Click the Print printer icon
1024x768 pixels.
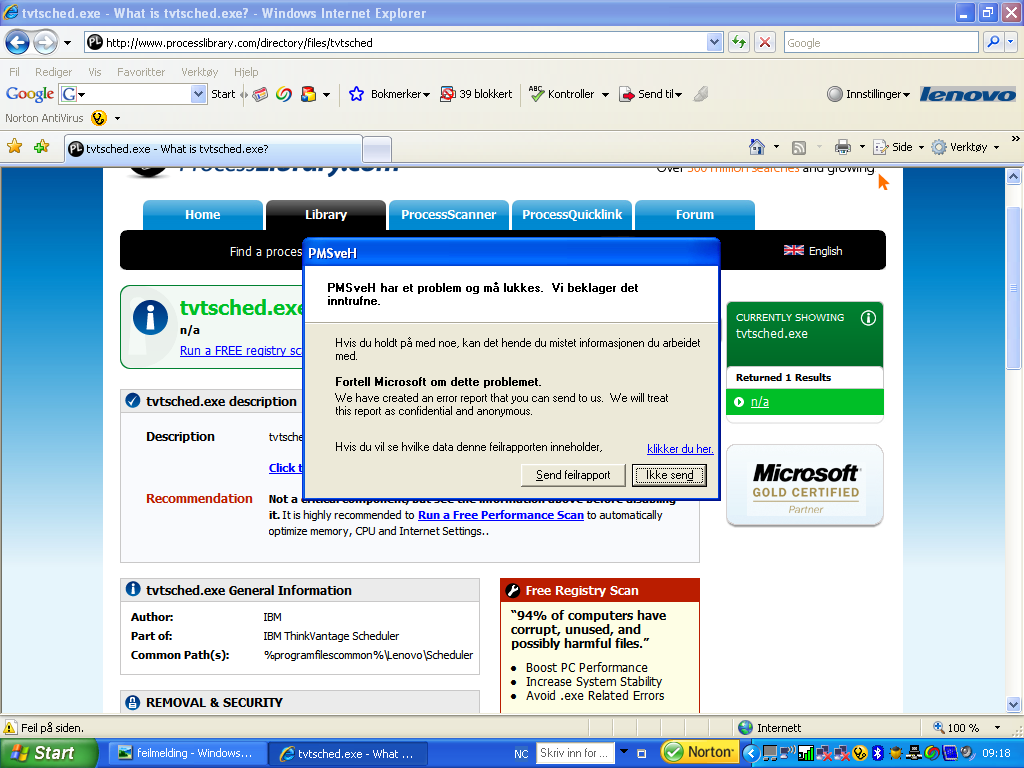(x=843, y=147)
